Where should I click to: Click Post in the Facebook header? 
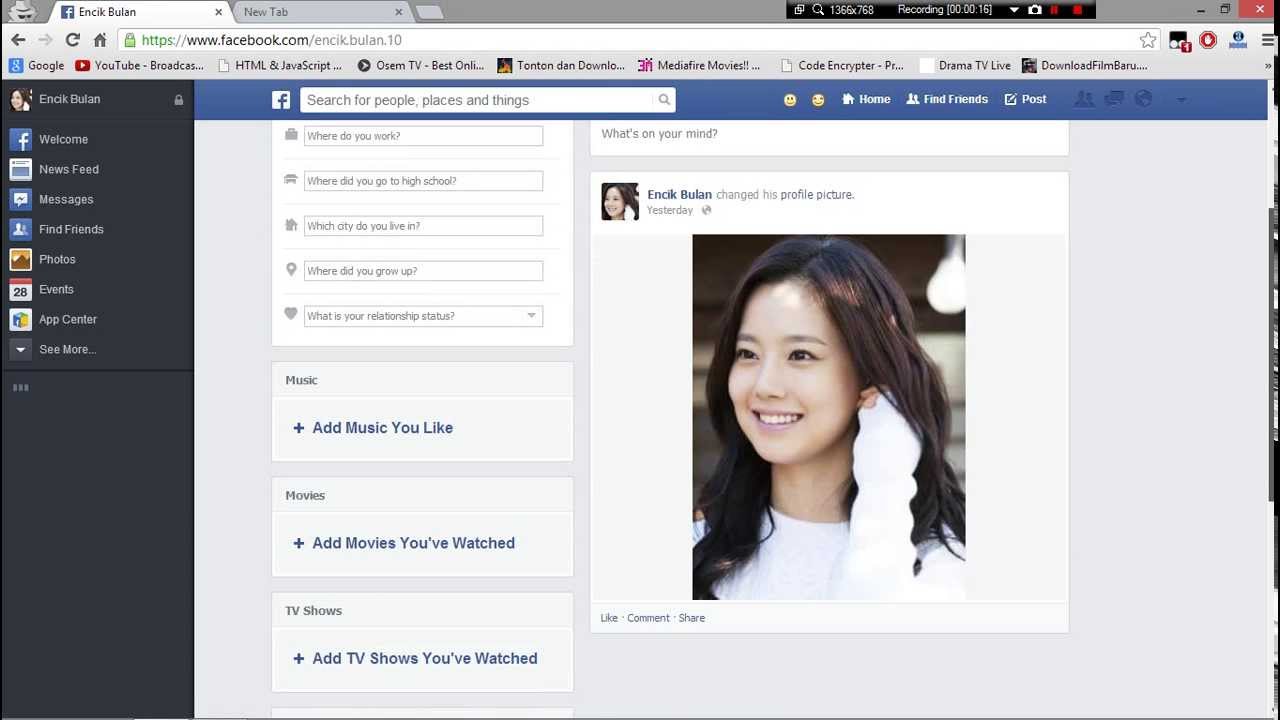(x=1025, y=99)
